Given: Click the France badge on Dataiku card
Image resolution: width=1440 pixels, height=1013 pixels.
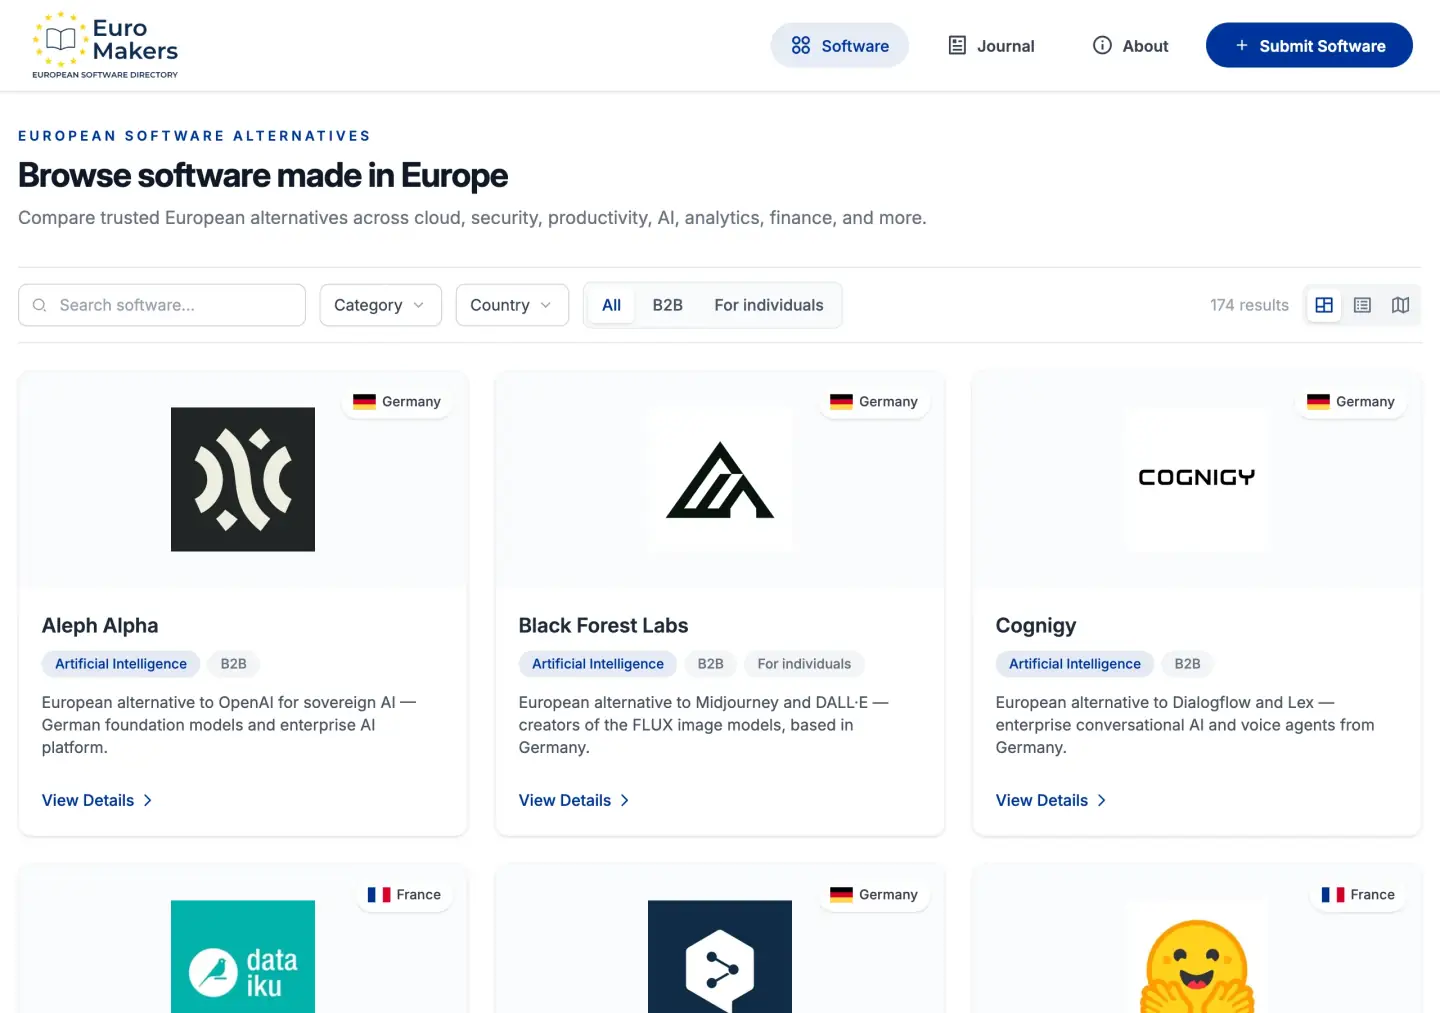Looking at the screenshot, I should (404, 895).
